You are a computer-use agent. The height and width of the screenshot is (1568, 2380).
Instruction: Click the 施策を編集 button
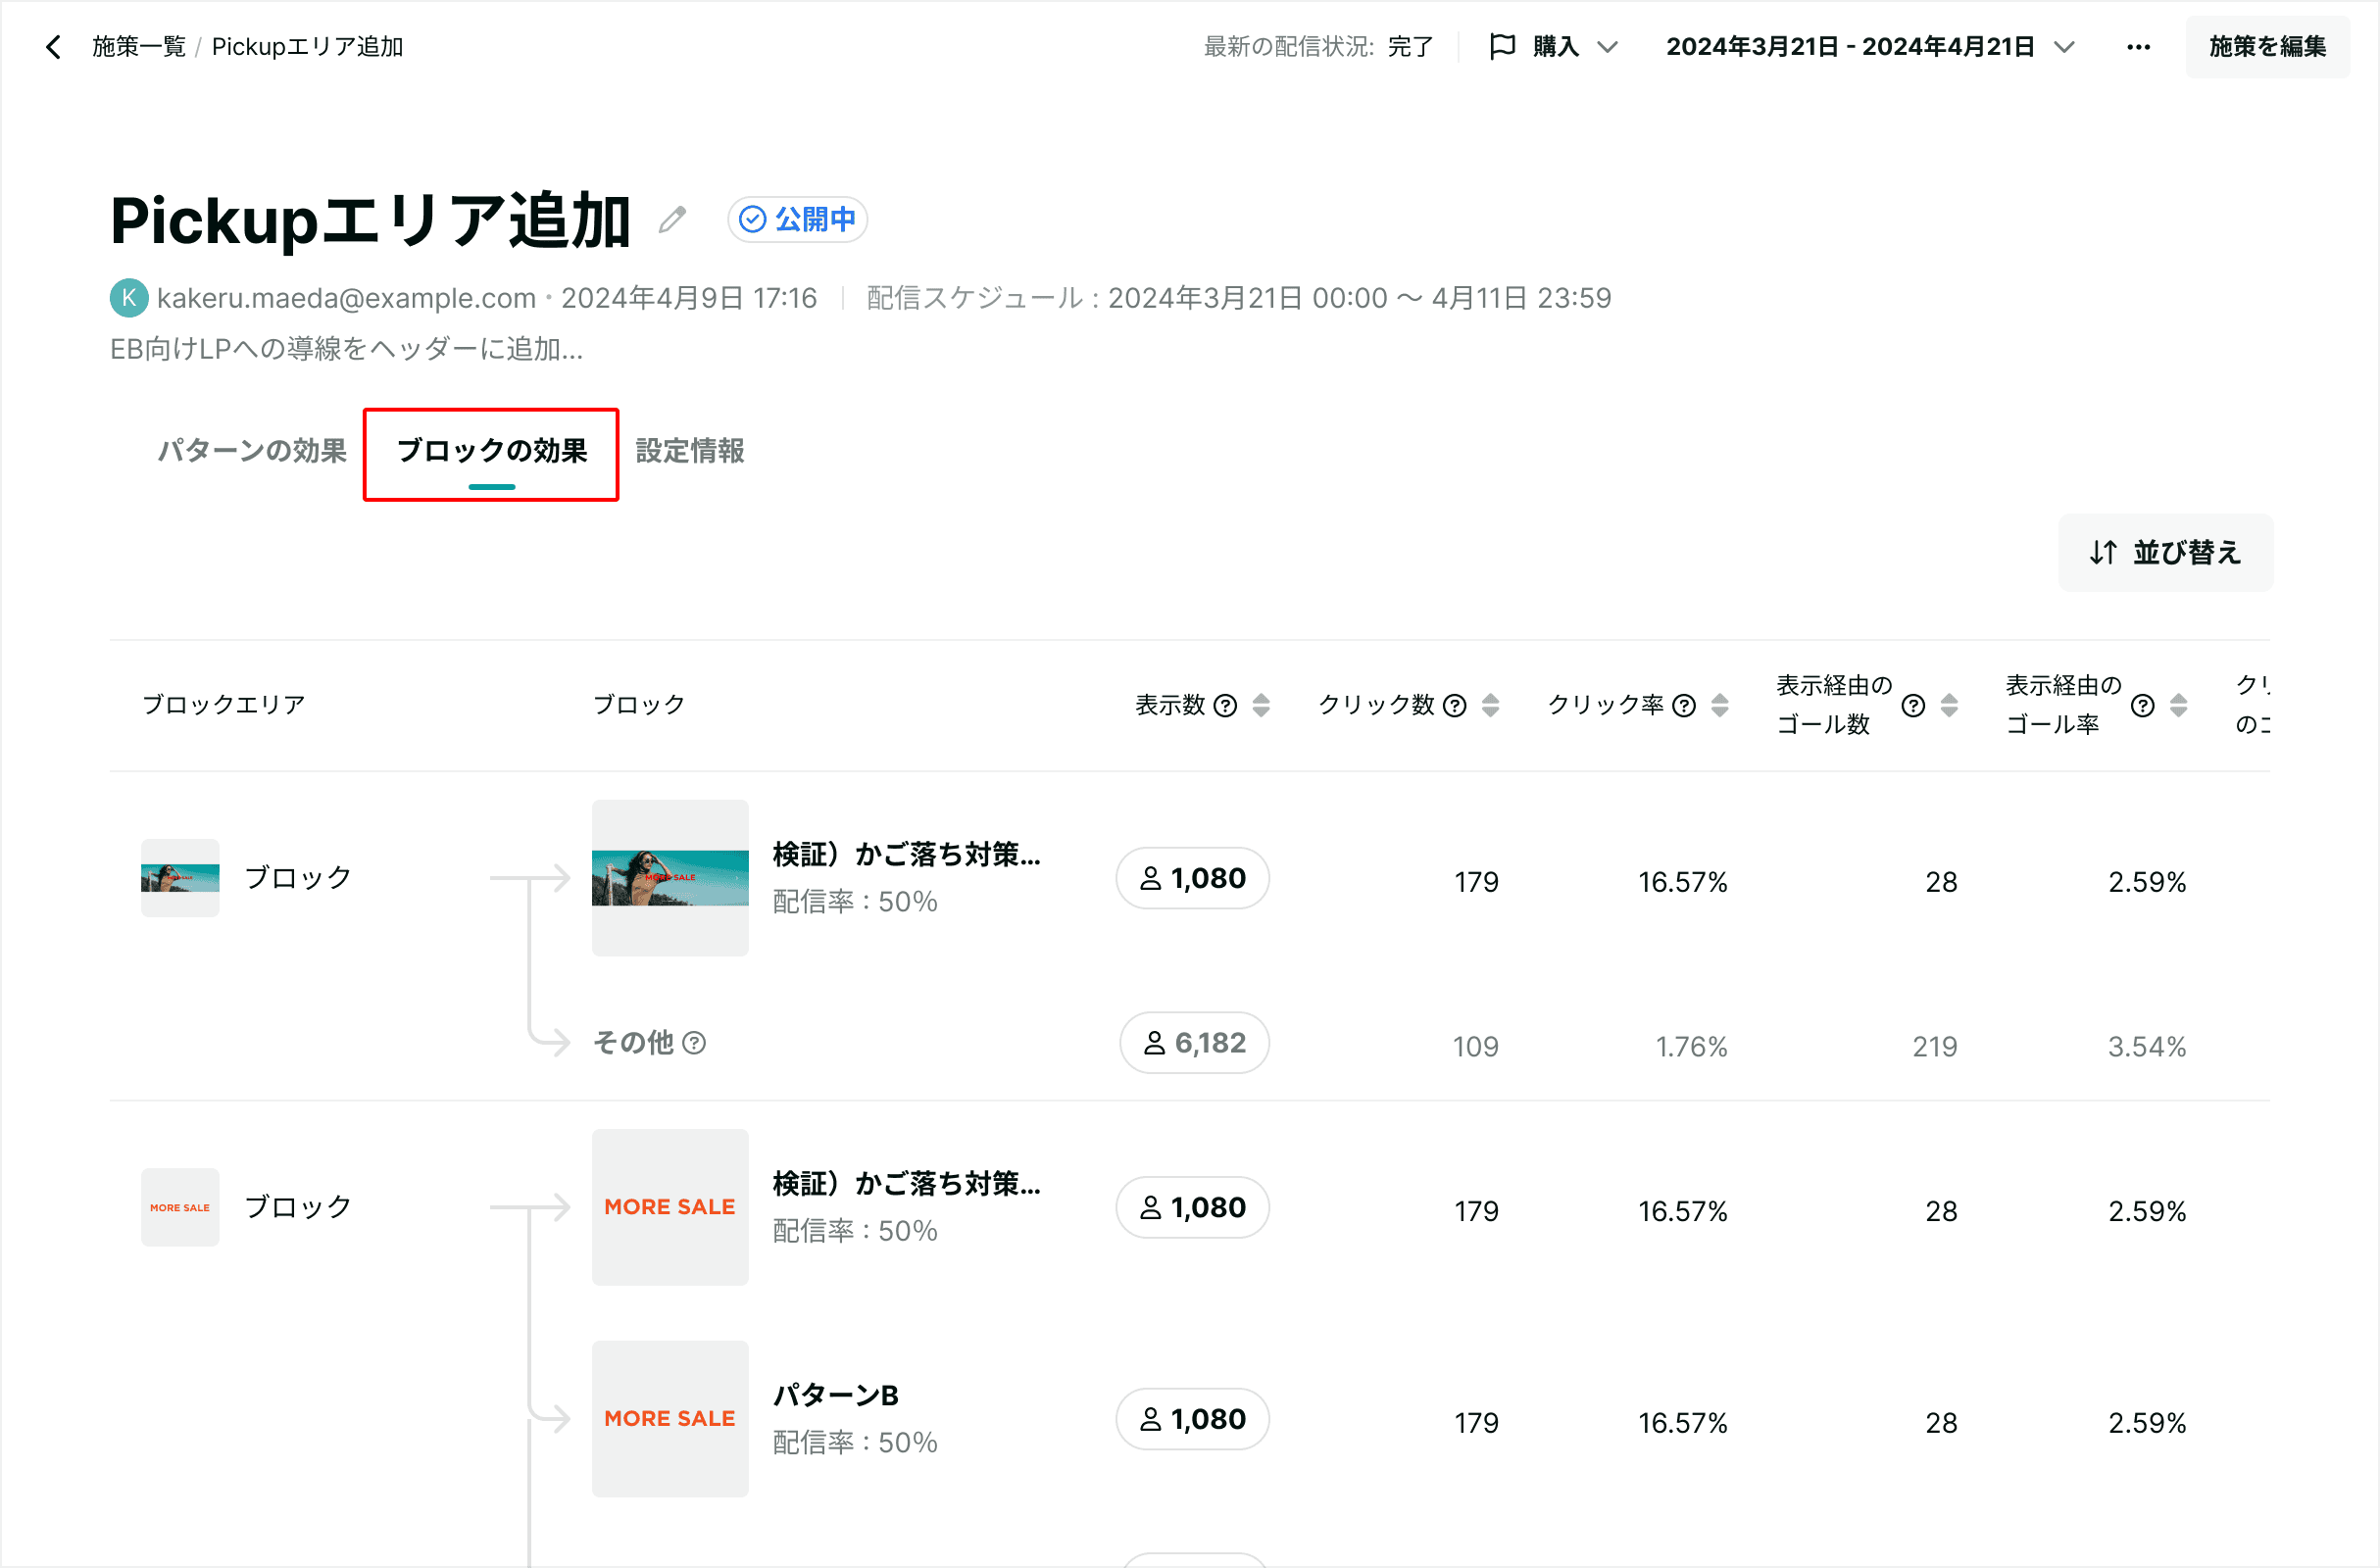pyautogui.click(x=2267, y=47)
